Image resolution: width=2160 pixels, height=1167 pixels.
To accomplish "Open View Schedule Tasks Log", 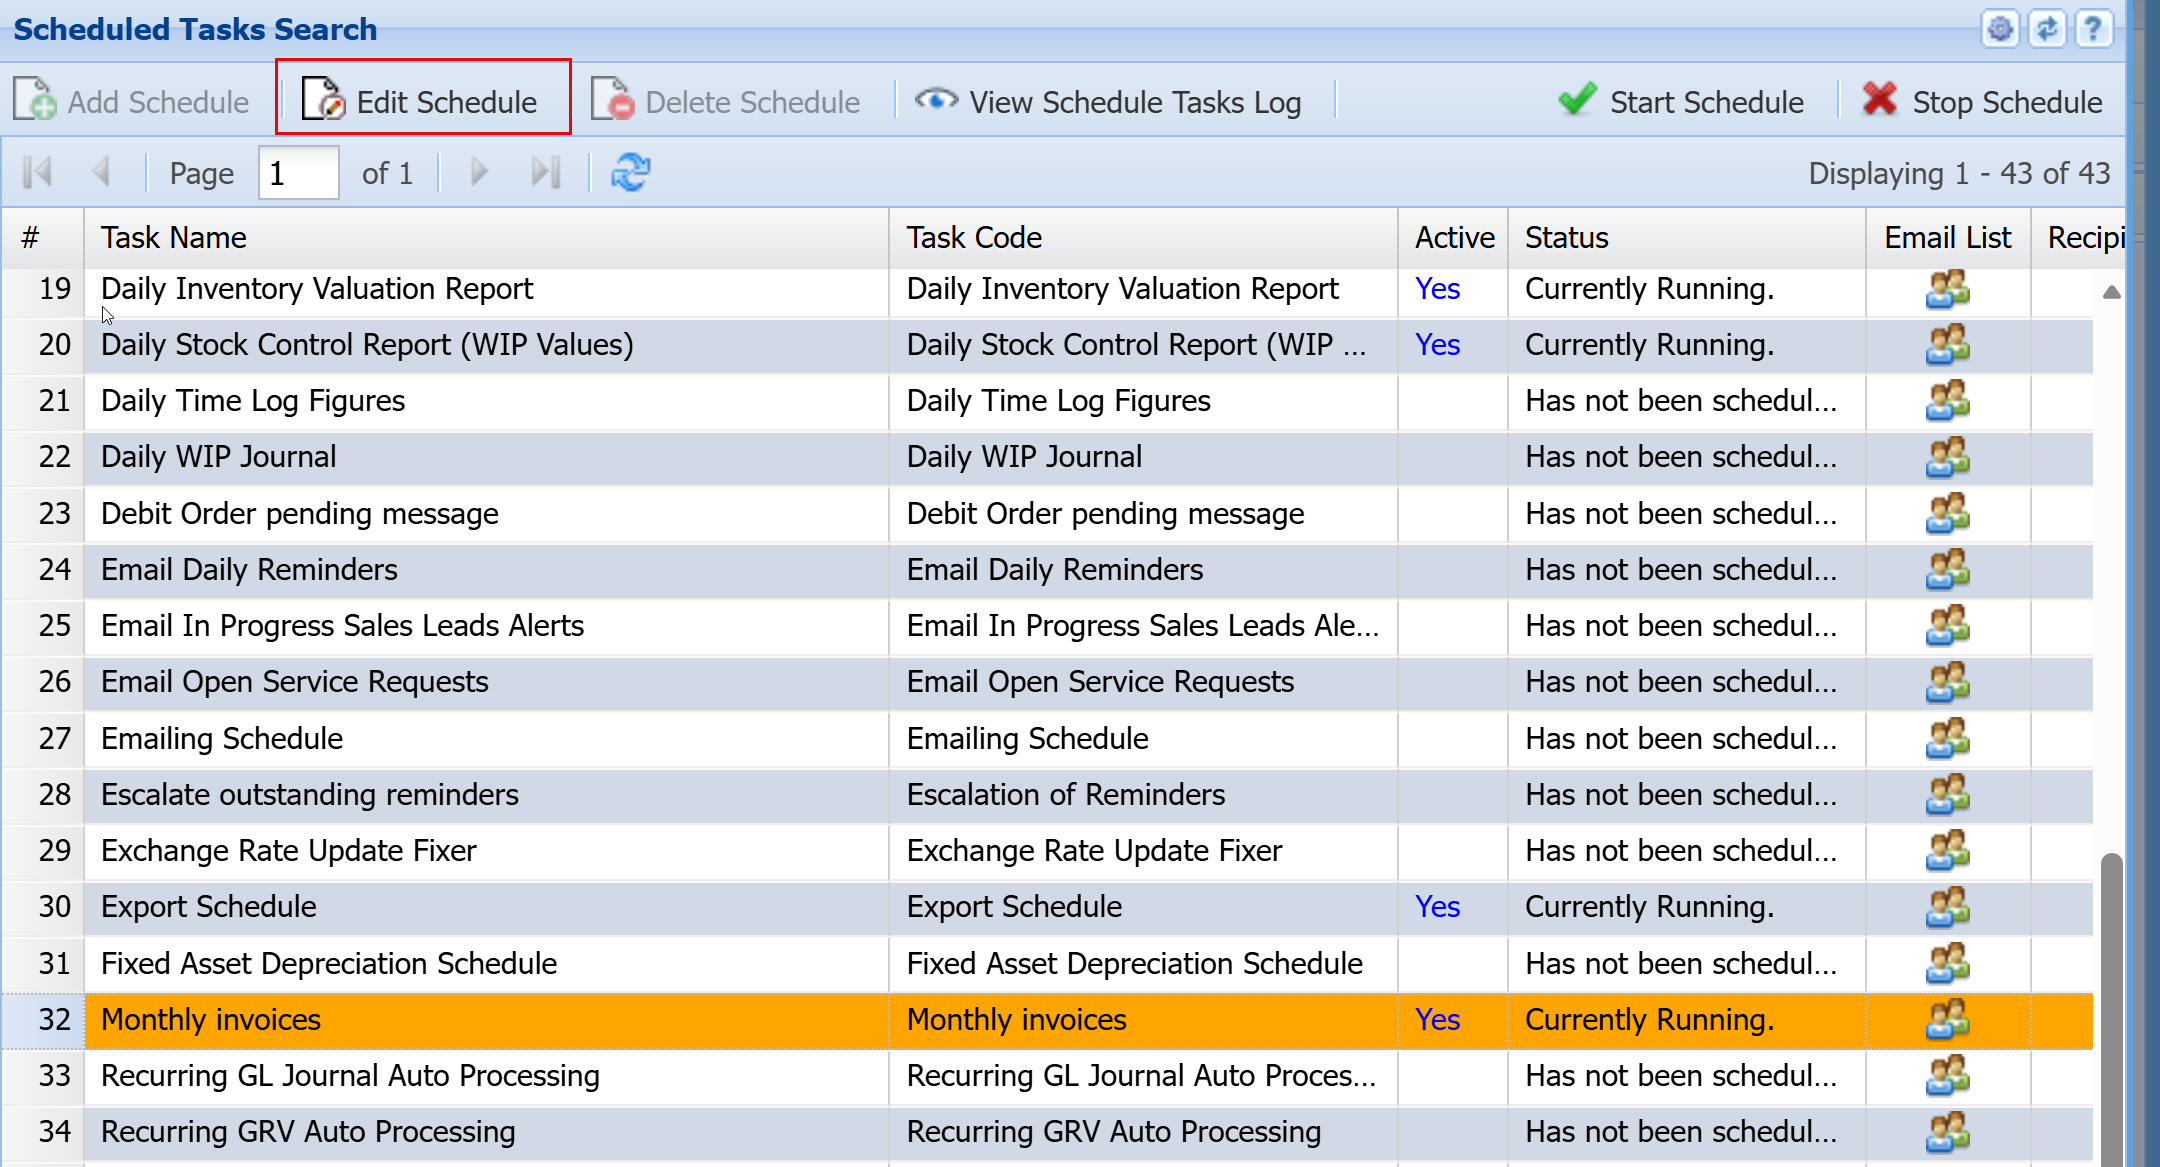I will click(1108, 102).
